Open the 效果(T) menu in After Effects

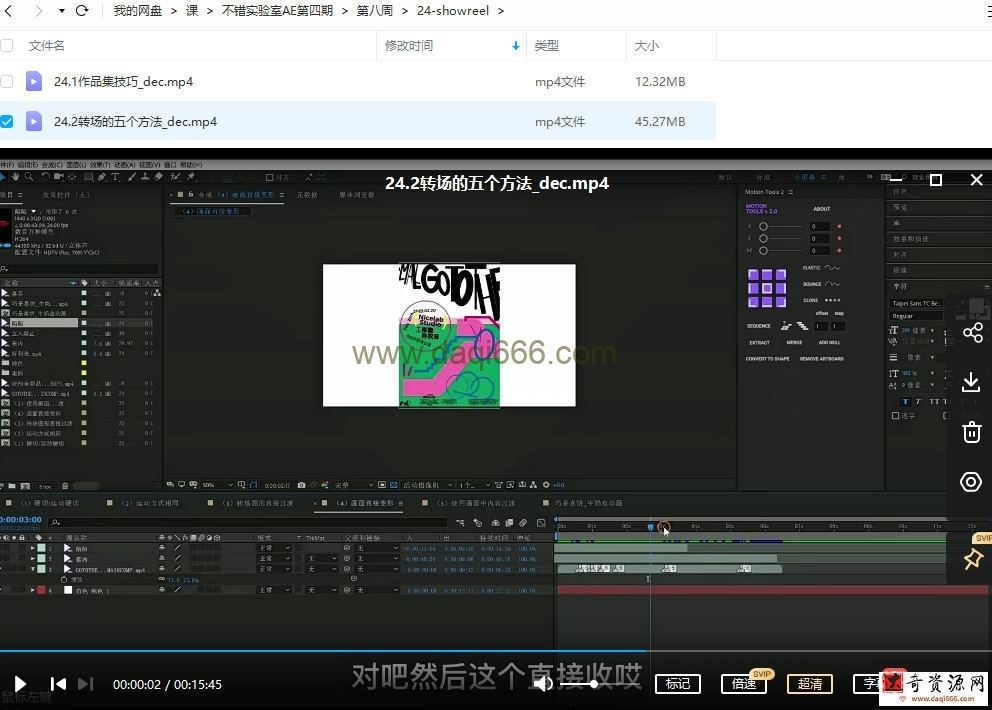pos(100,165)
